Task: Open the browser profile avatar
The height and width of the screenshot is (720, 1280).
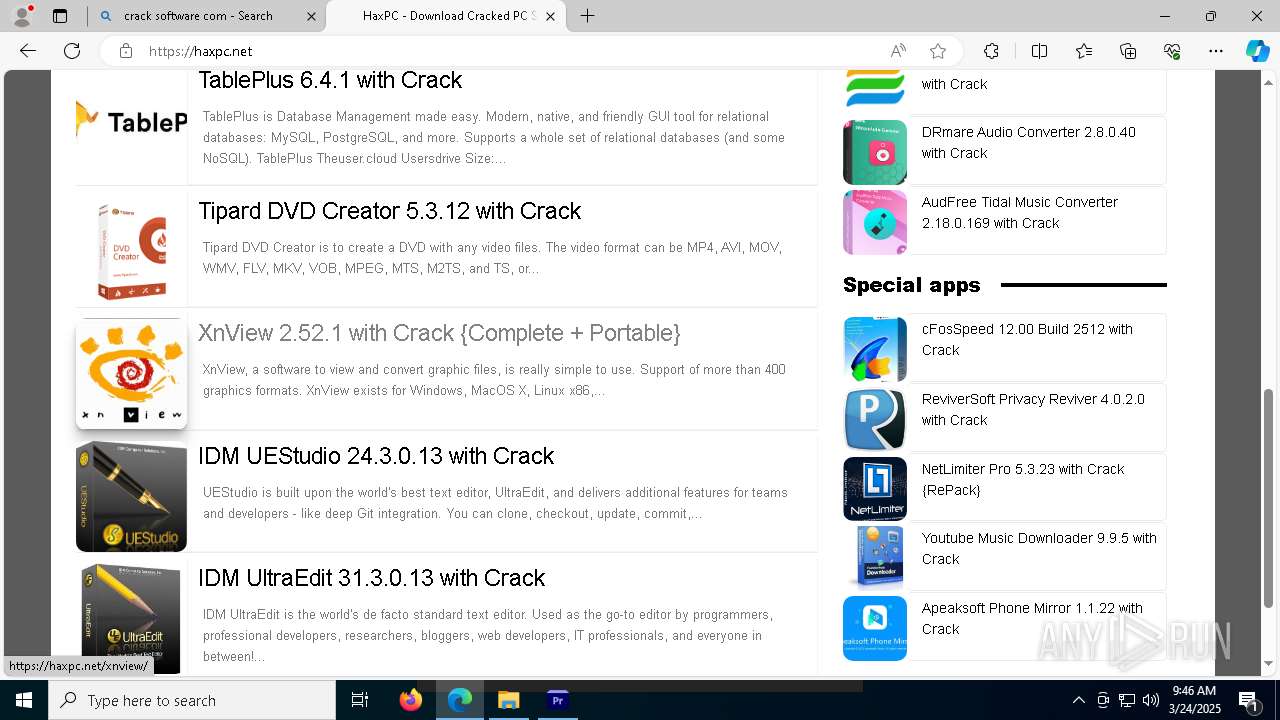Action: pyautogui.click(x=22, y=16)
